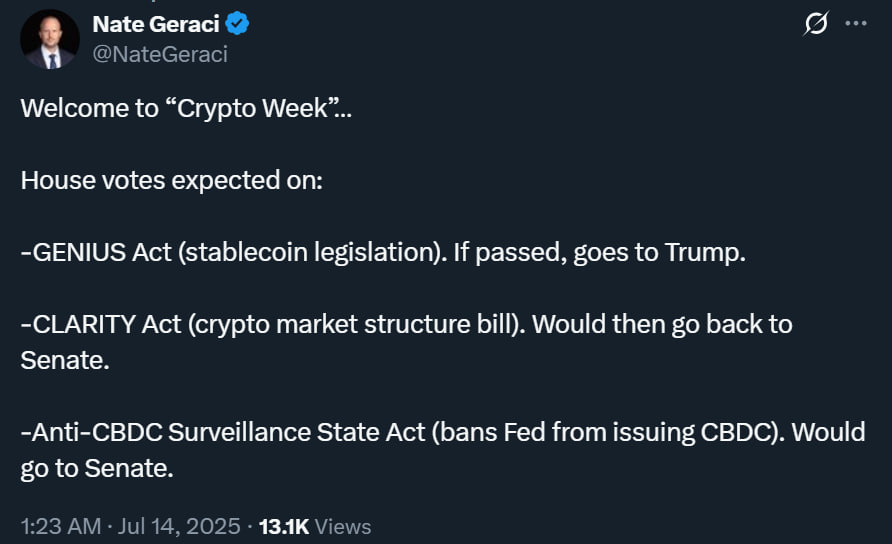This screenshot has width=892, height=544.
Task: Click the House votes expected on line
Action: [x=172, y=180]
